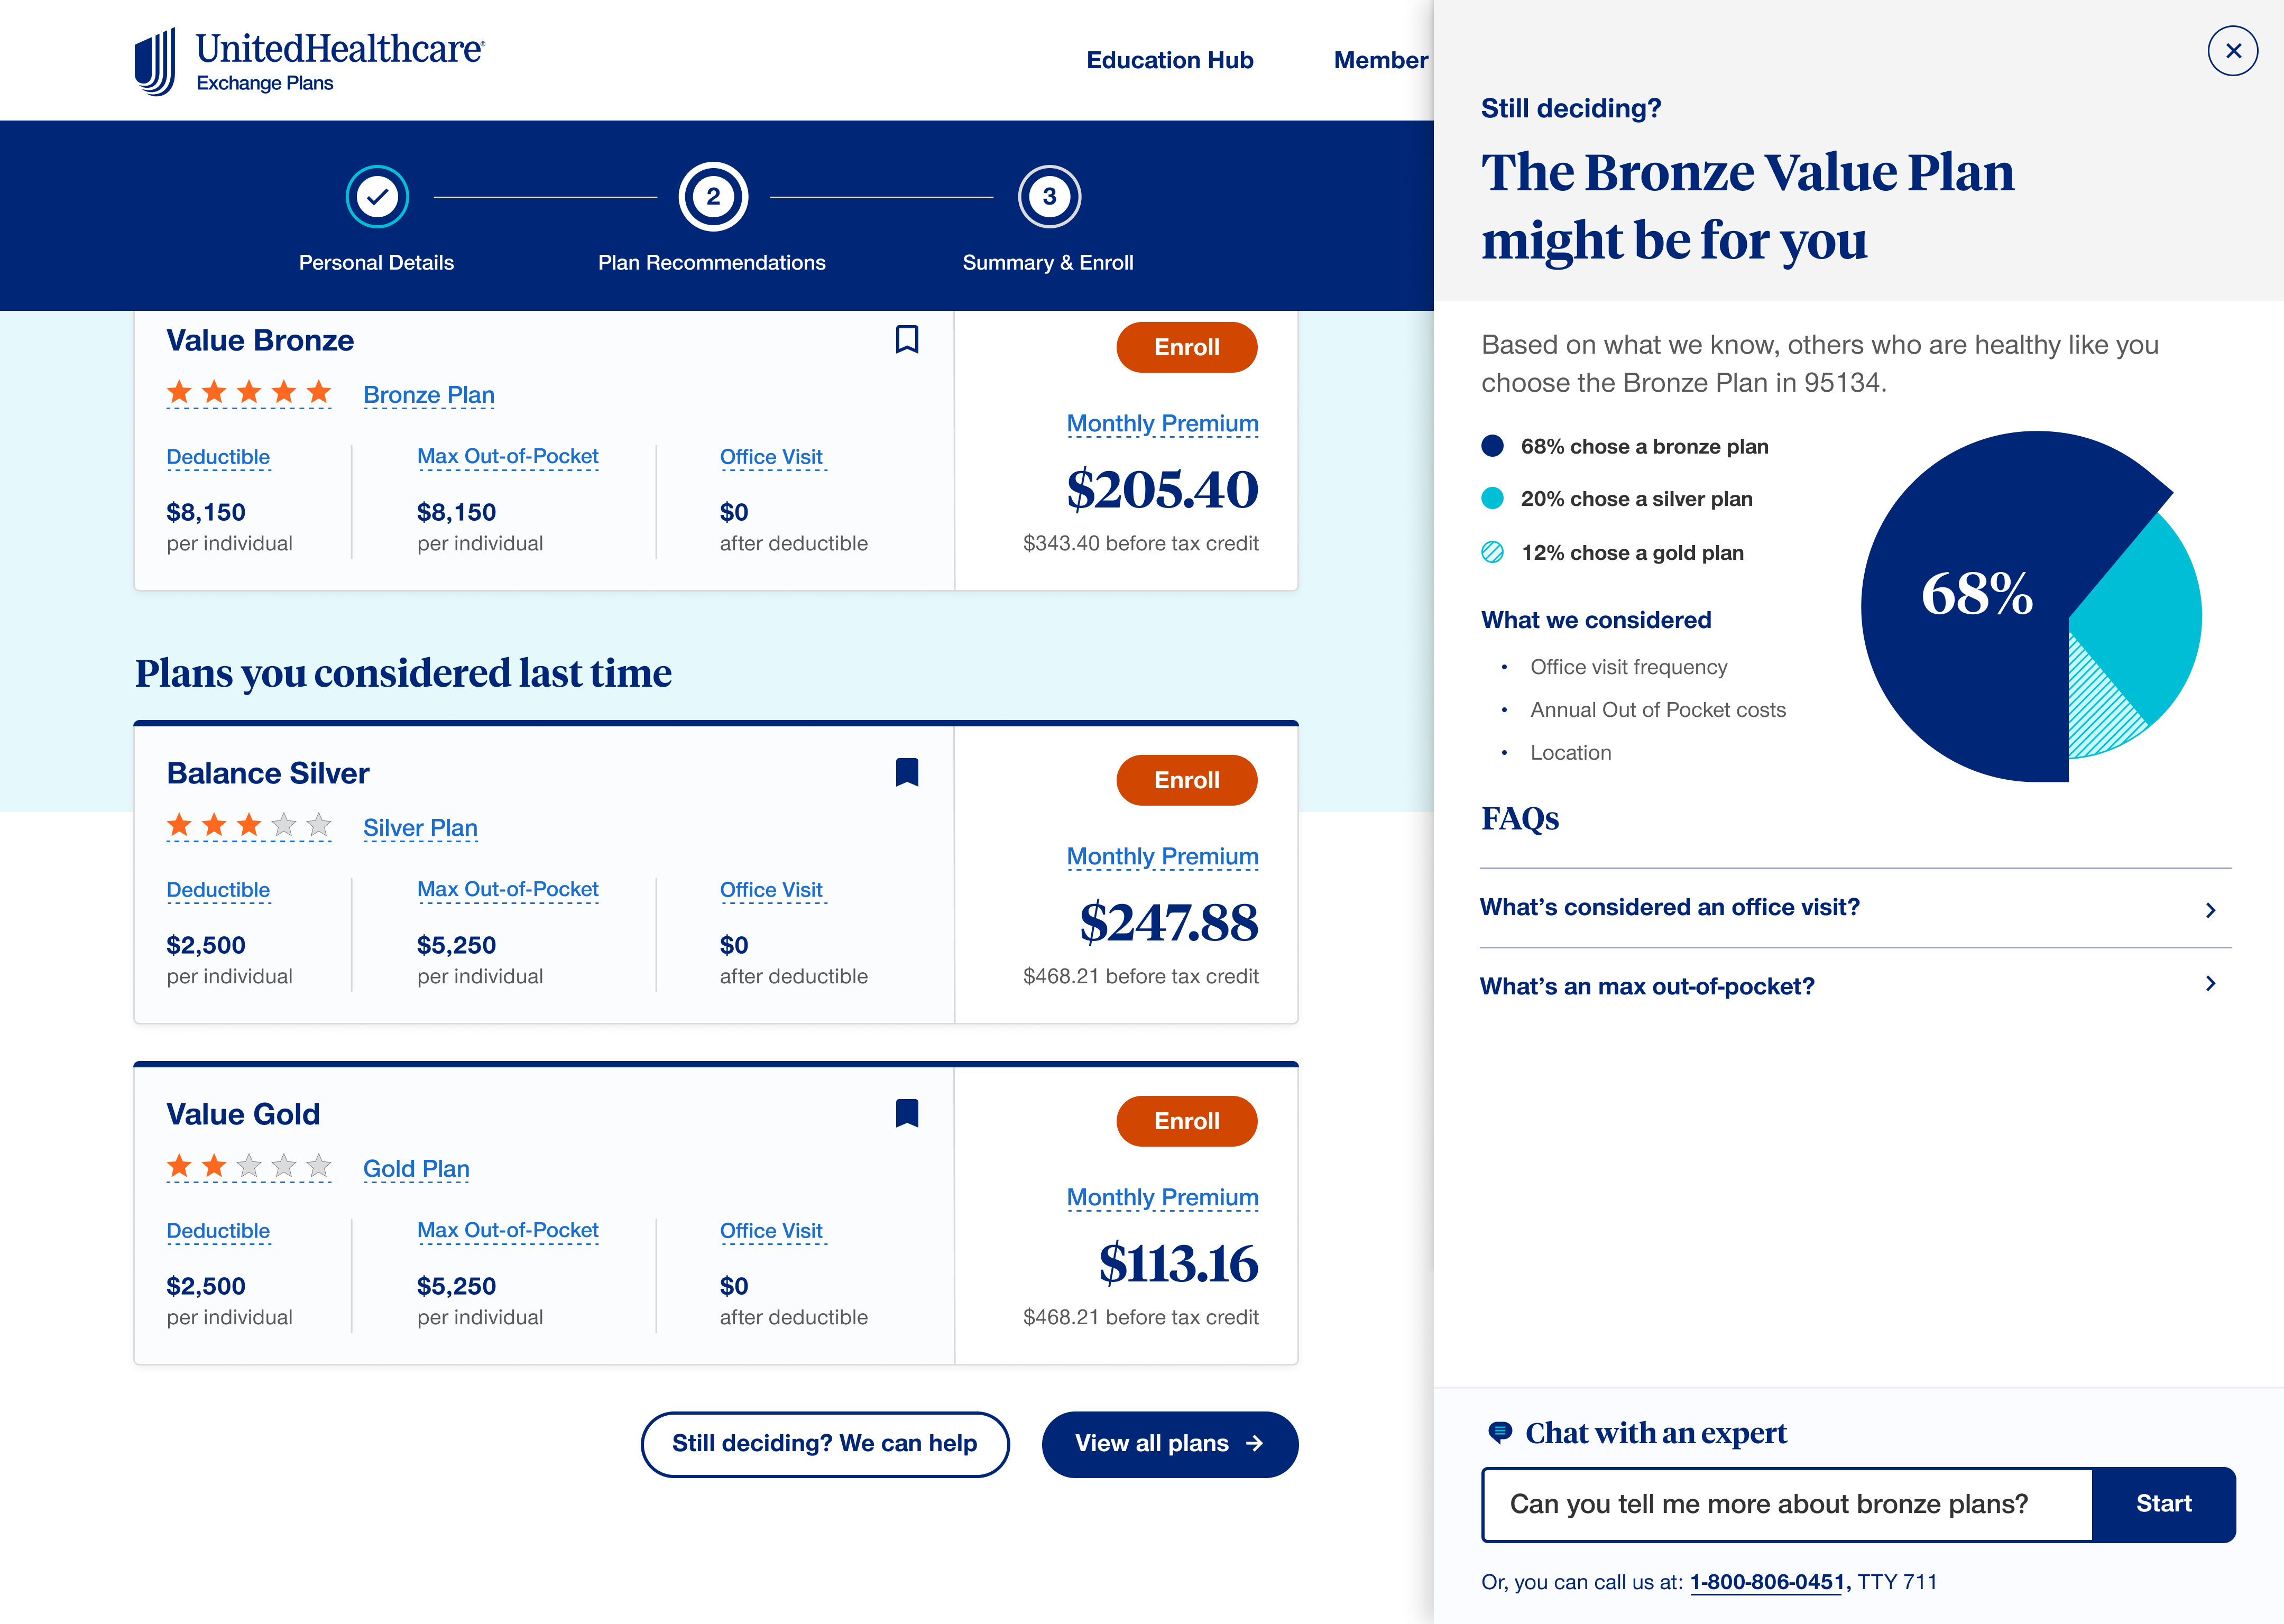Click the Personal Details checkmark step
2284x1624 pixels.
point(377,197)
